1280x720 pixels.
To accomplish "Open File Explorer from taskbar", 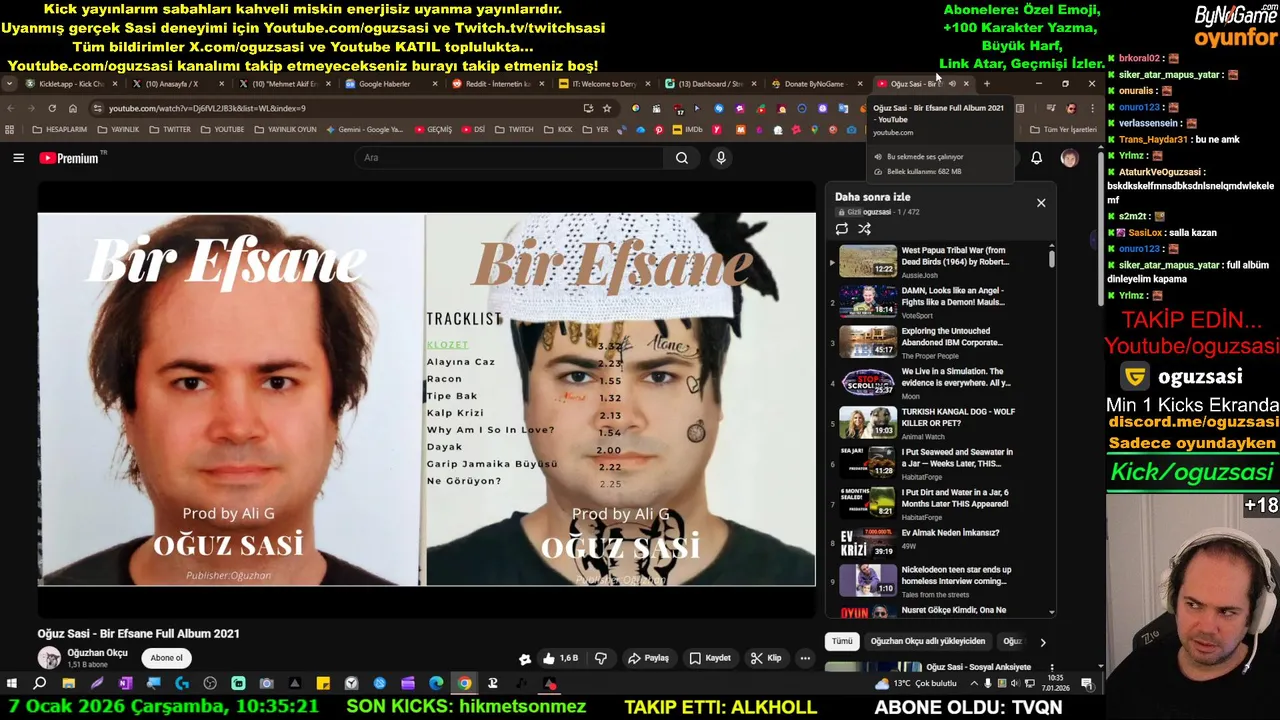I will pos(68,684).
